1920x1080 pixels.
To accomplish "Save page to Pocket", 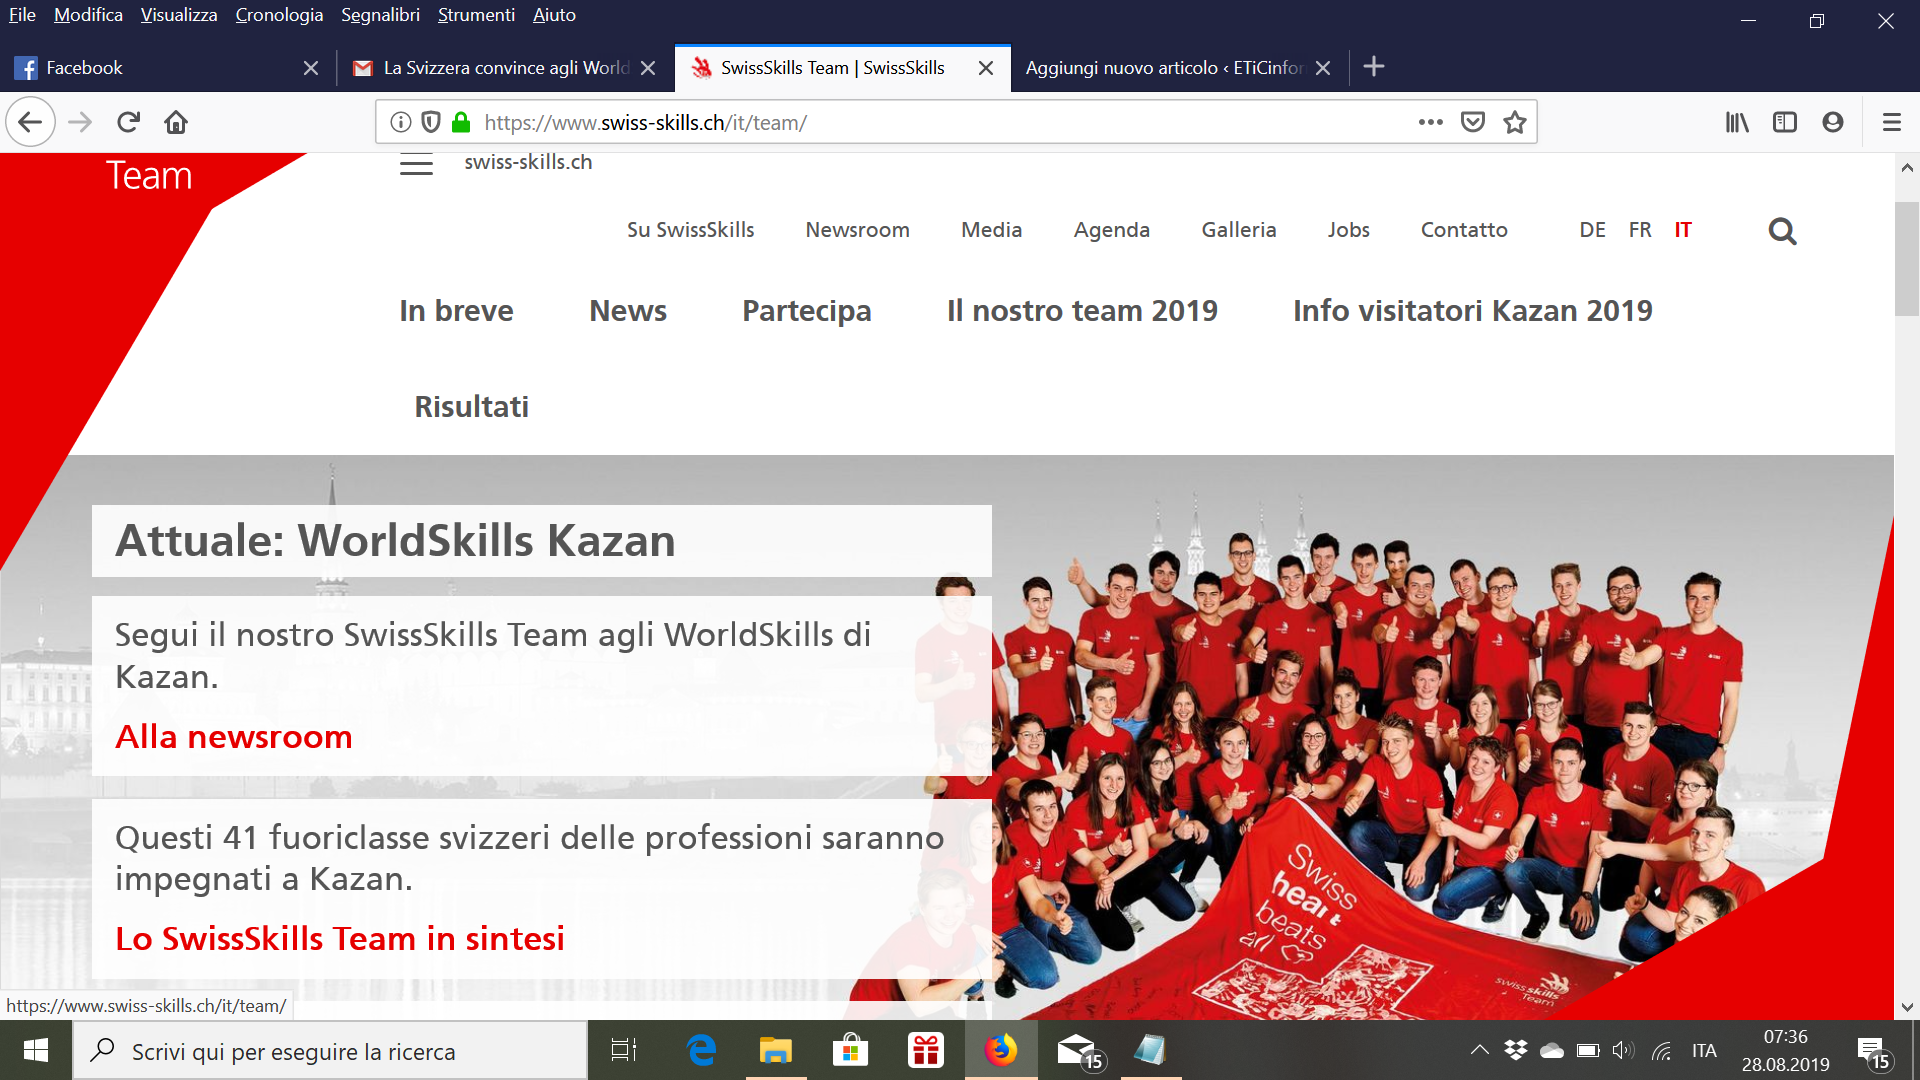I will point(1473,122).
